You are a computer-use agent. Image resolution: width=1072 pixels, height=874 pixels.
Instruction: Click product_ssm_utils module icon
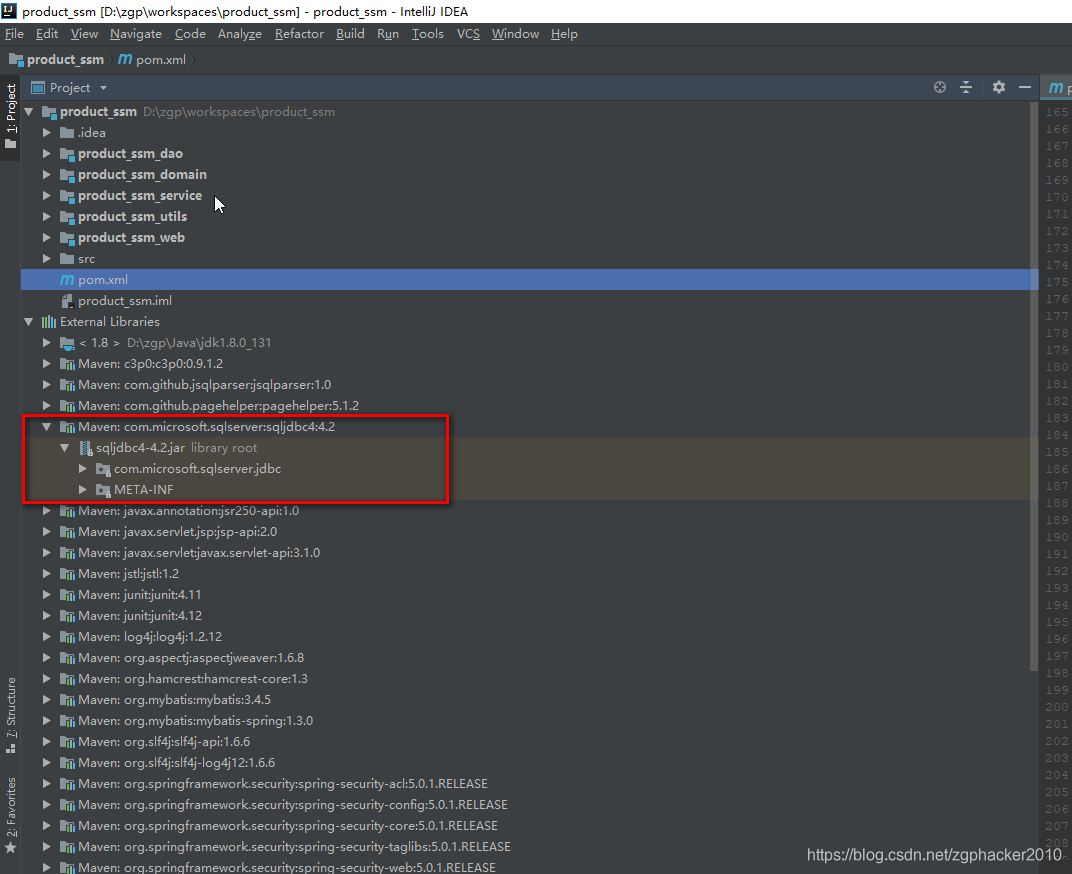coord(67,217)
